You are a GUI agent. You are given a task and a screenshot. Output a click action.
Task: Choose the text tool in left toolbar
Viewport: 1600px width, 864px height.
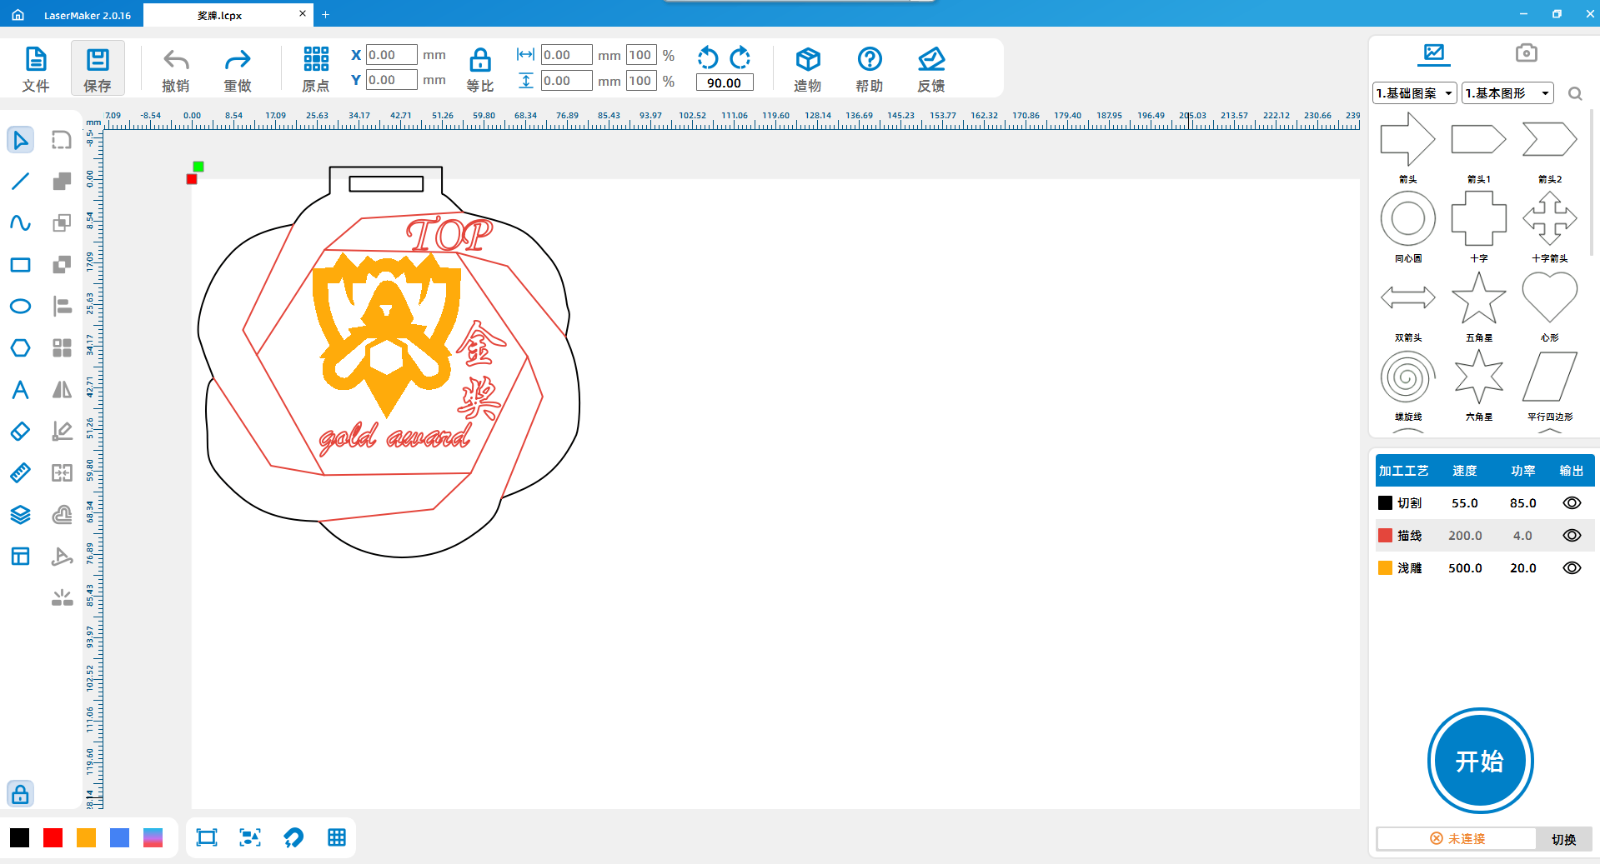point(20,390)
